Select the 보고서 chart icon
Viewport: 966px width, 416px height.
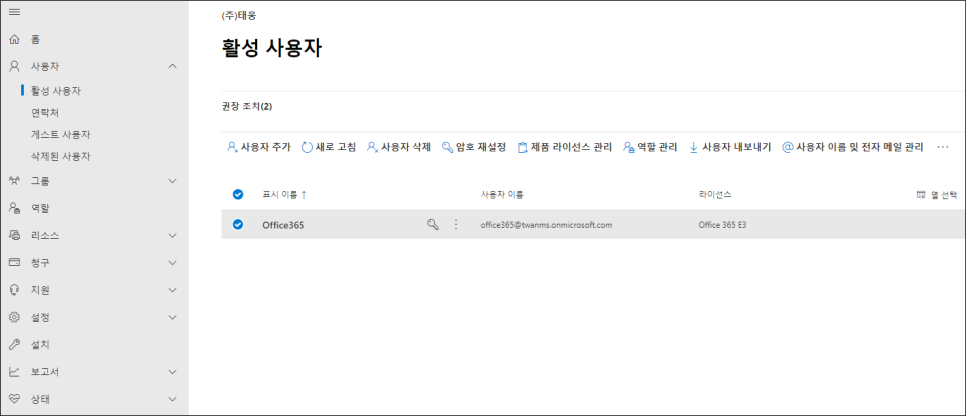[x=14, y=372]
